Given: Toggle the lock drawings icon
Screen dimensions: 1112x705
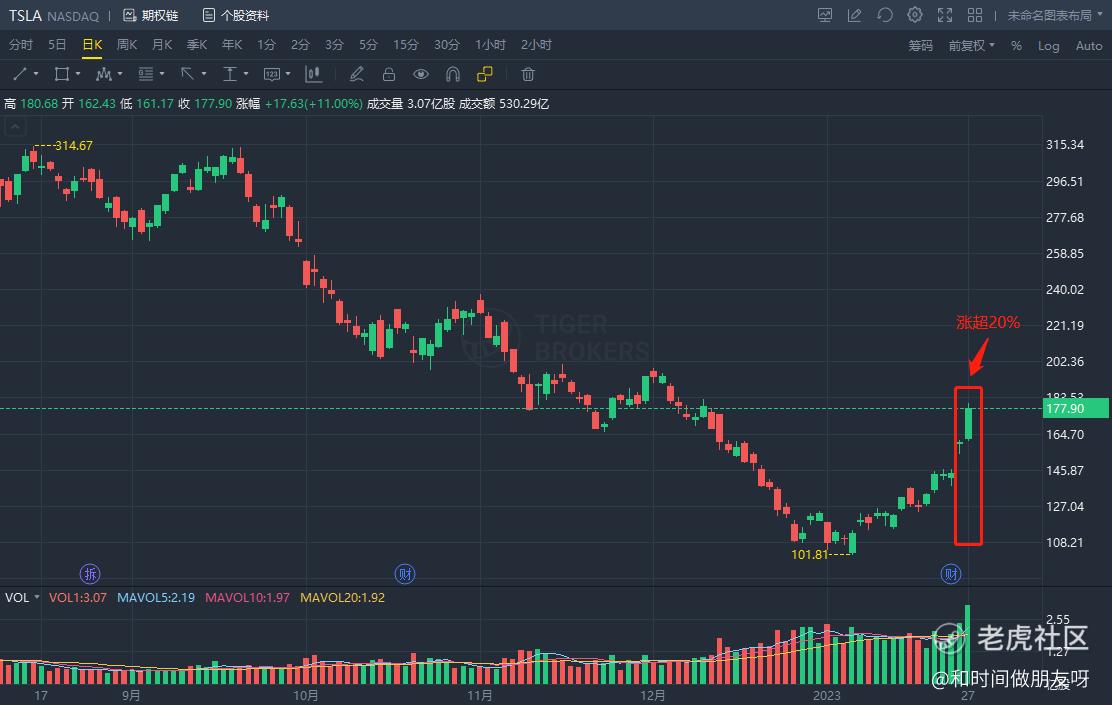Looking at the screenshot, I should 389,74.
